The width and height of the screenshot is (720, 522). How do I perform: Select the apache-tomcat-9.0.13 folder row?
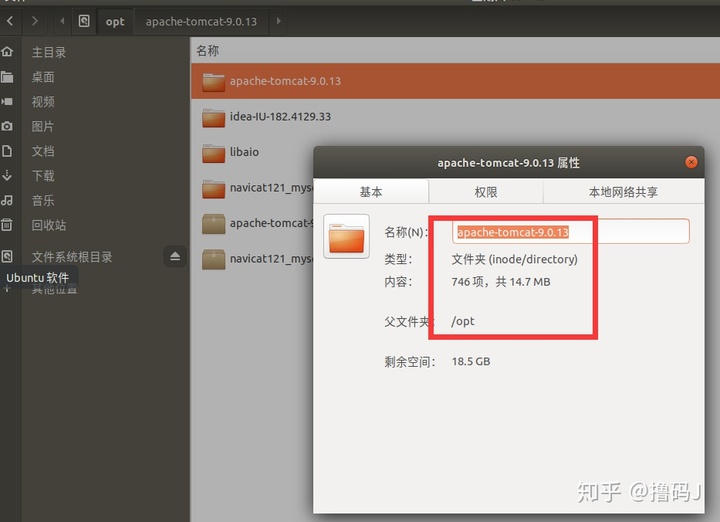click(x=455, y=81)
